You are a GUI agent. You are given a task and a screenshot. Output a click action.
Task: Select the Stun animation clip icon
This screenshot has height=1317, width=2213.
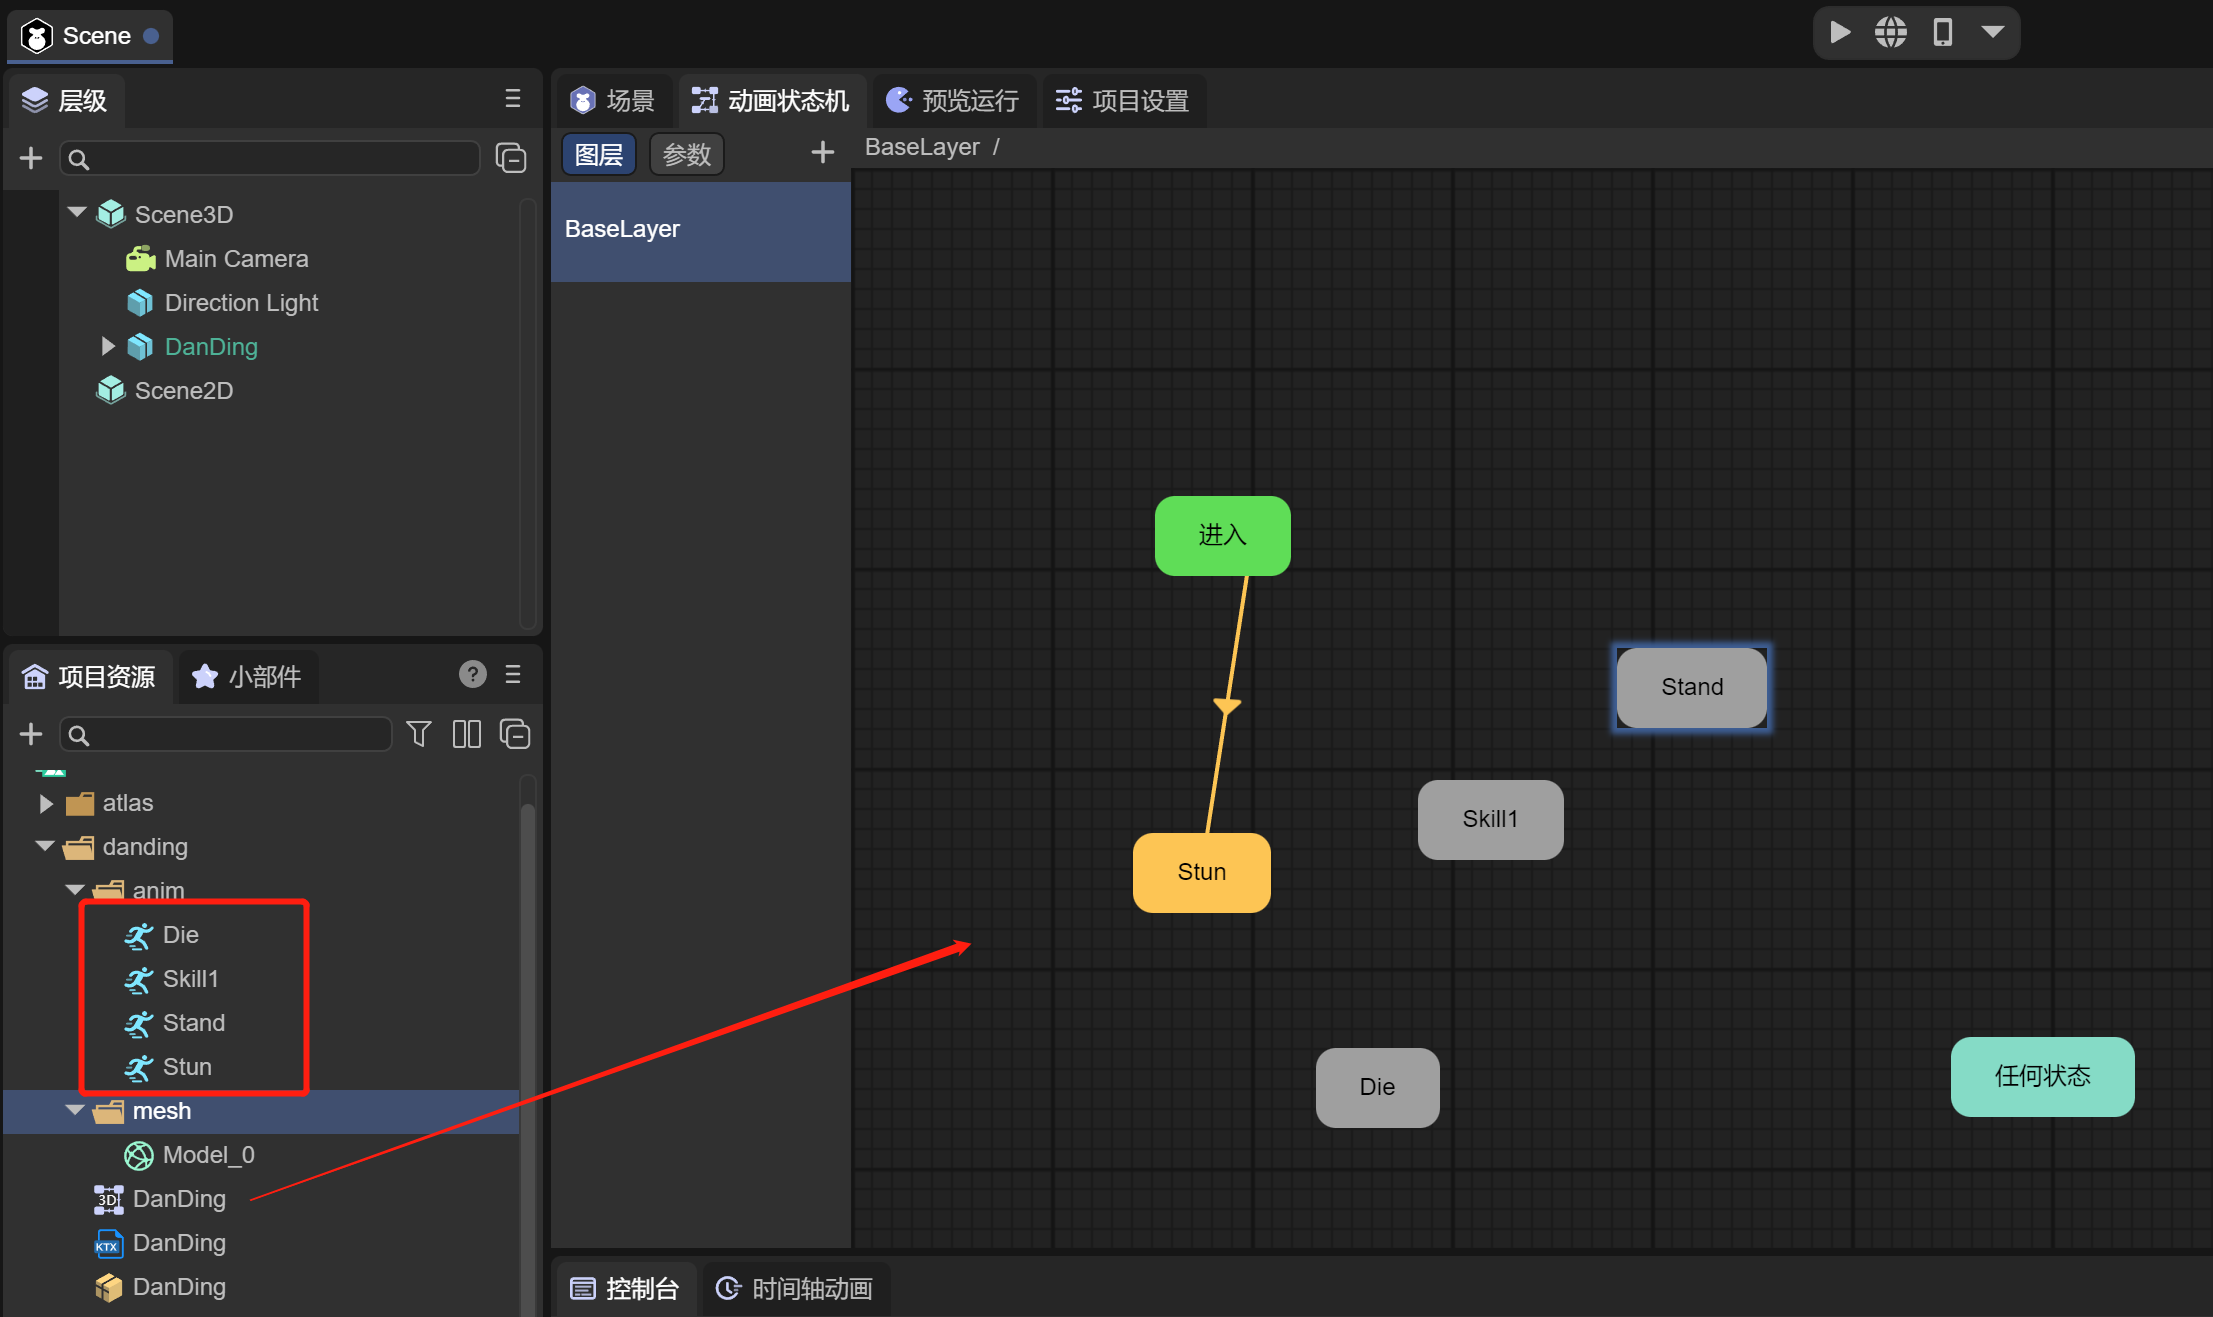tap(136, 1066)
